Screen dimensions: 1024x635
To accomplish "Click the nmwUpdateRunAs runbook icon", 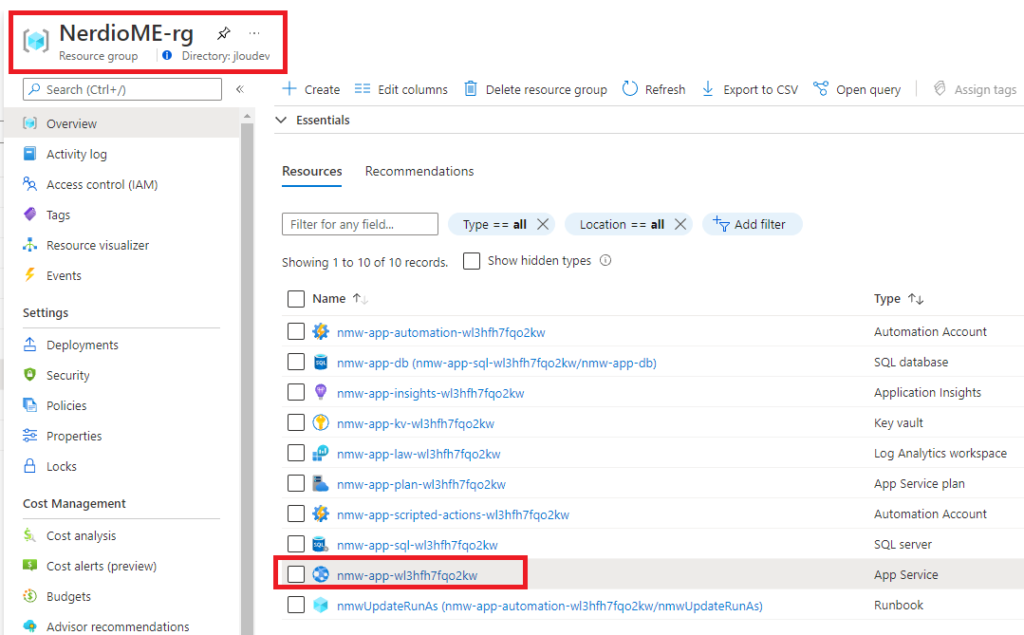I will 321,605.
